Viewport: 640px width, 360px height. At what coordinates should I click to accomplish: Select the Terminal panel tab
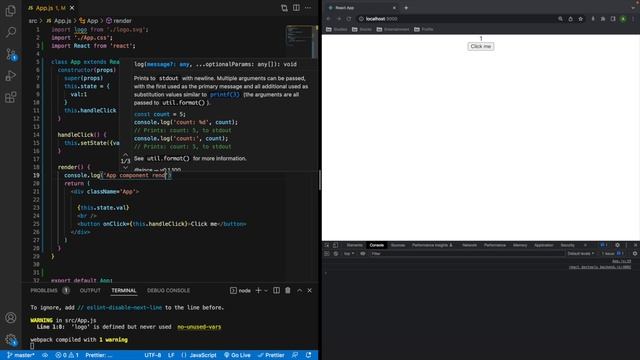coord(124,291)
